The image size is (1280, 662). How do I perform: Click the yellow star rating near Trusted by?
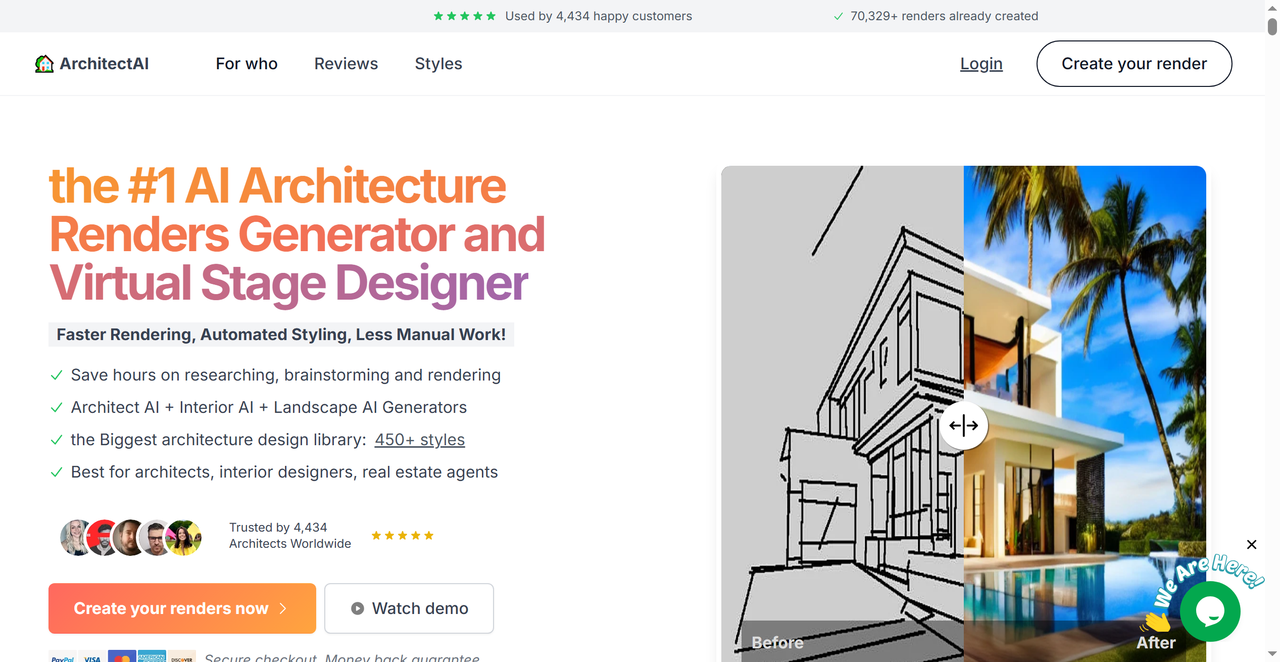[x=402, y=536]
